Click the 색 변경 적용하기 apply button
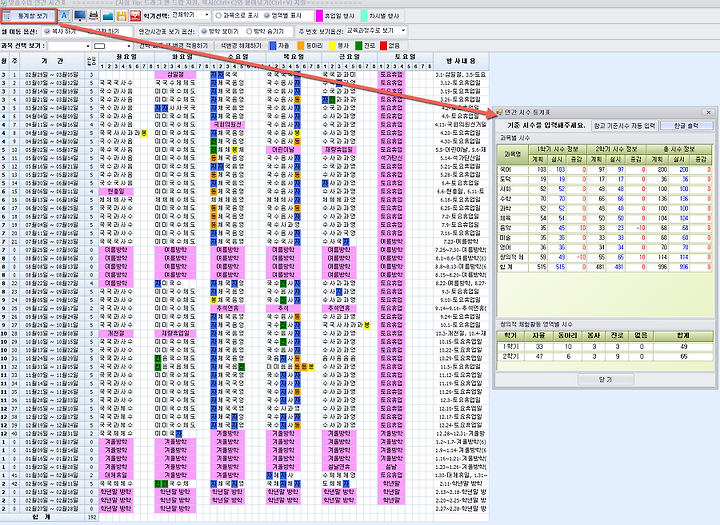The width and height of the screenshot is (720, 525). 174,46
